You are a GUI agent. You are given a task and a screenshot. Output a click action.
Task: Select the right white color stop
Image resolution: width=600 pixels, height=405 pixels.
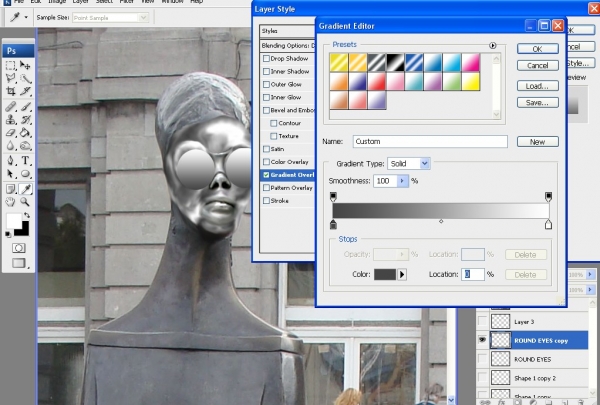(x=548, y=224)
